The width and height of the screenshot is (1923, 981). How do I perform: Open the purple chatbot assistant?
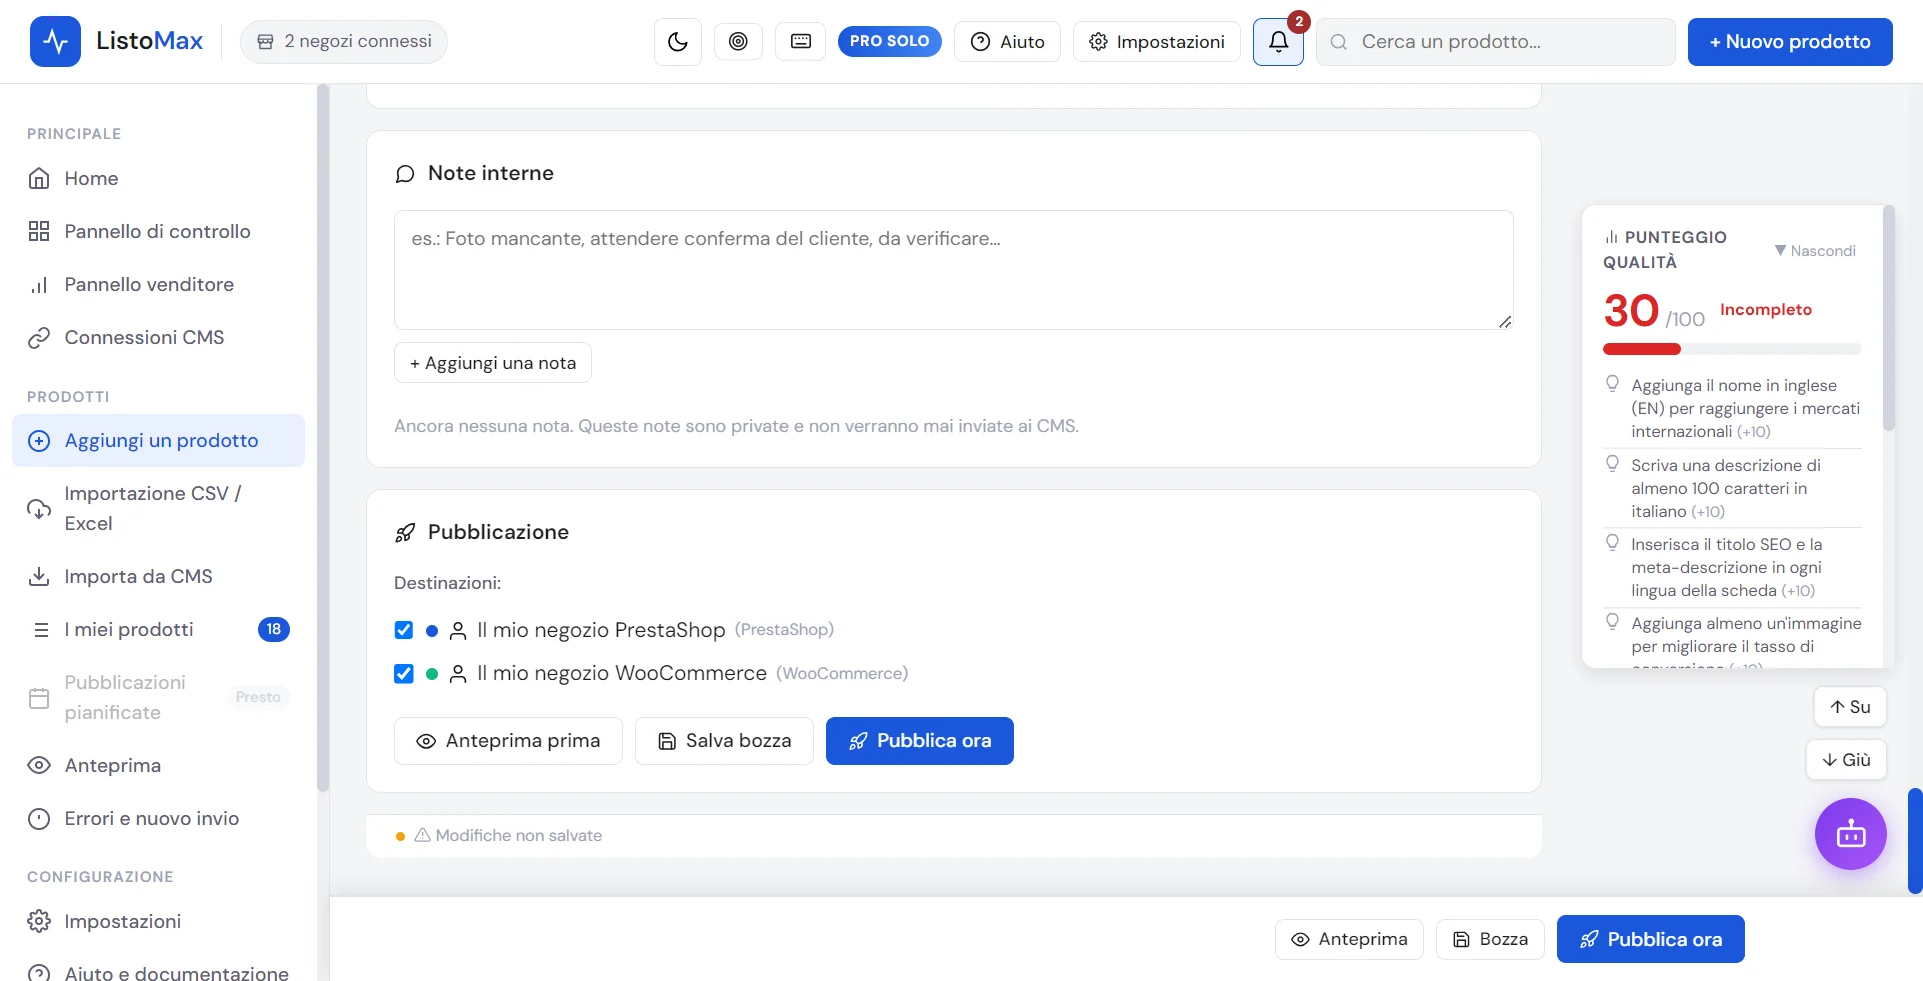pos(1851,834)
